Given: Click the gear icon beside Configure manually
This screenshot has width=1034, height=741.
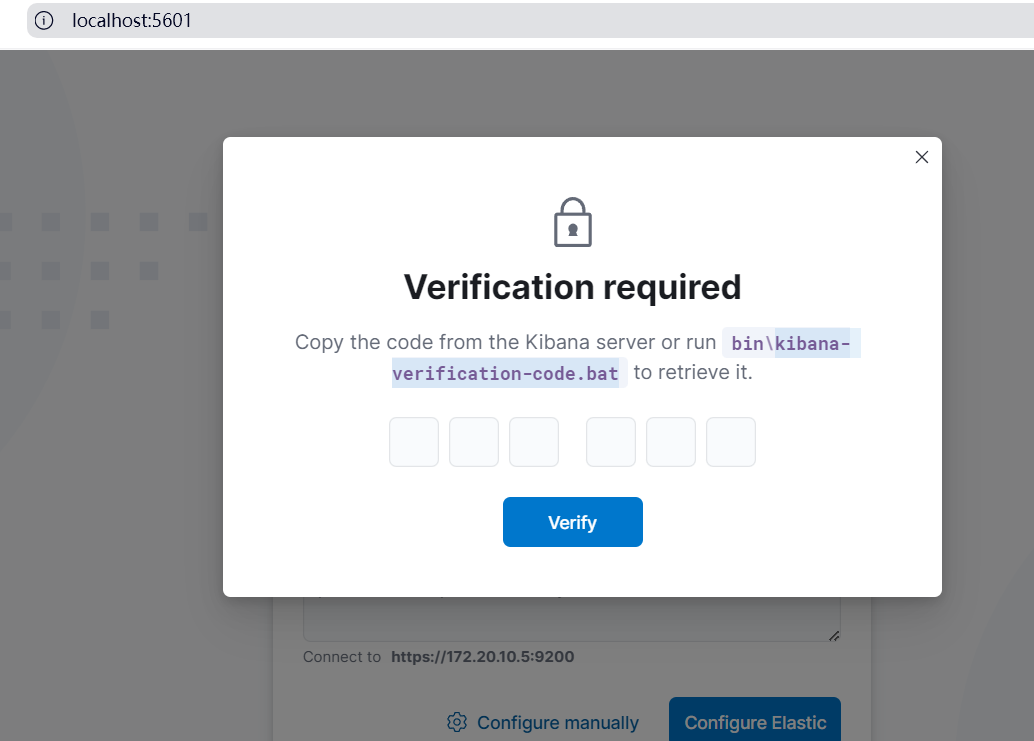Looking at the screenshot, I should point(457,723).
